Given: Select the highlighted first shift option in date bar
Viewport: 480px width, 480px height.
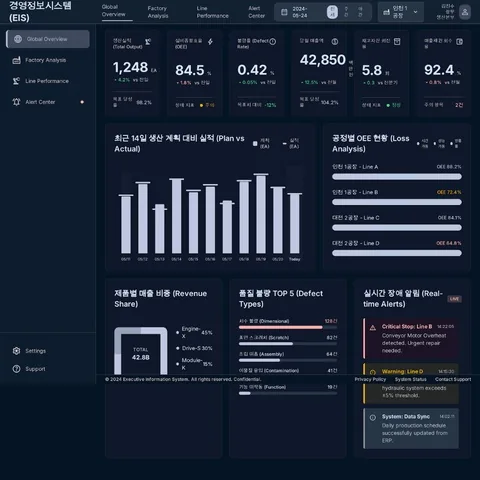Looking at the screenshot, I should 332,12.
